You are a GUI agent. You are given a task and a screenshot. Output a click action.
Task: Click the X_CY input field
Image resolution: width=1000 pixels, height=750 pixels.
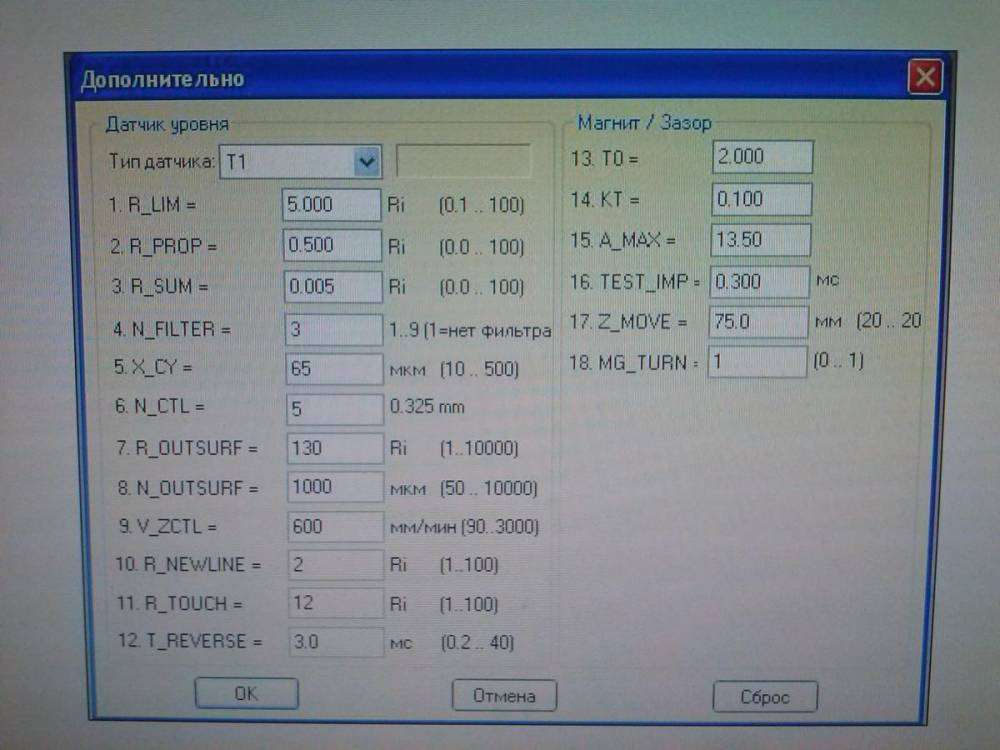tap(333, 368)
